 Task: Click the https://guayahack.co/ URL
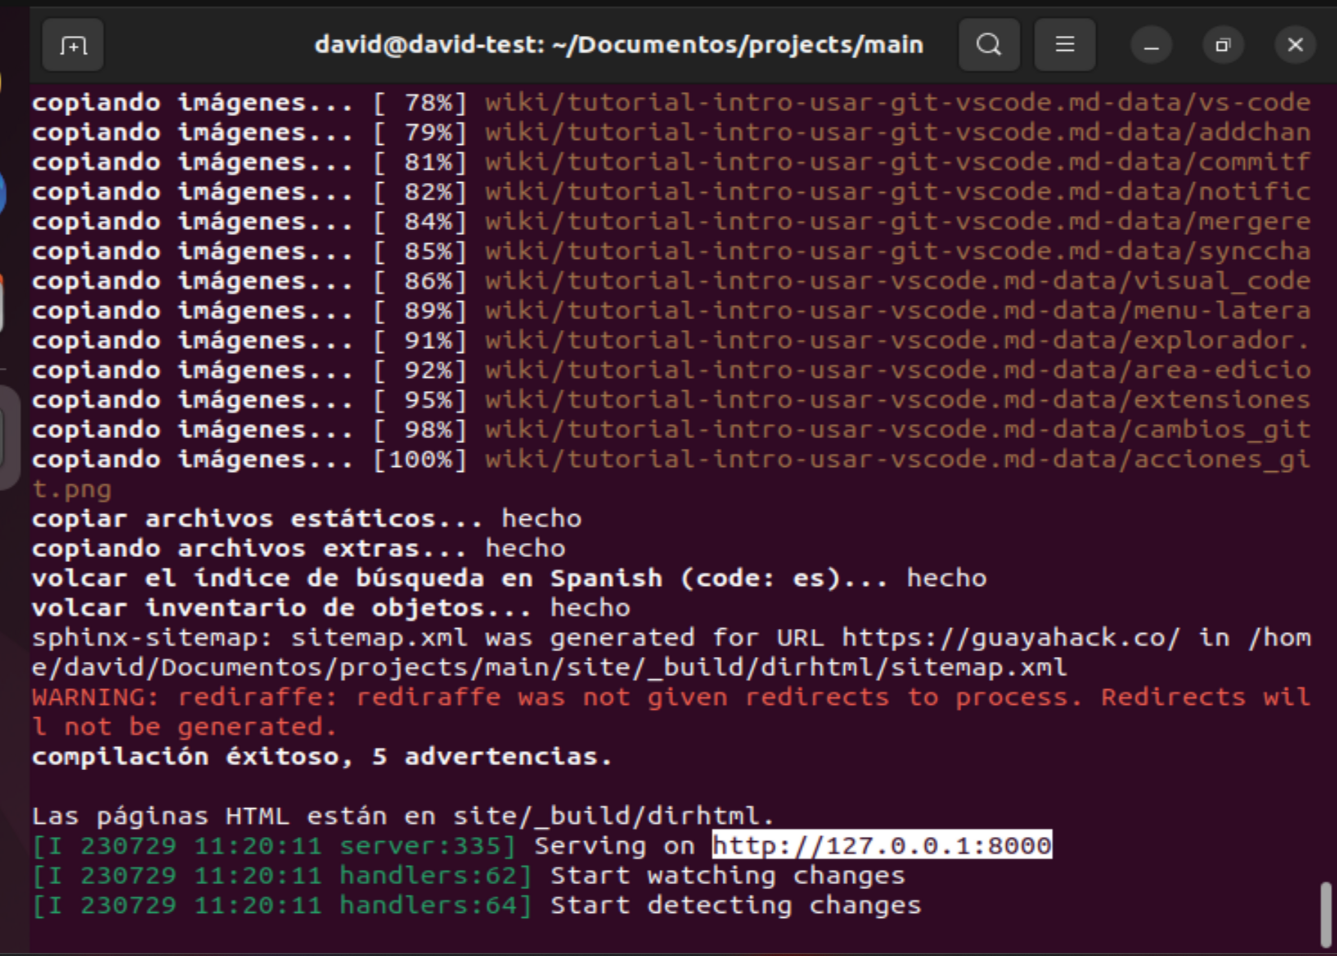1010,638
